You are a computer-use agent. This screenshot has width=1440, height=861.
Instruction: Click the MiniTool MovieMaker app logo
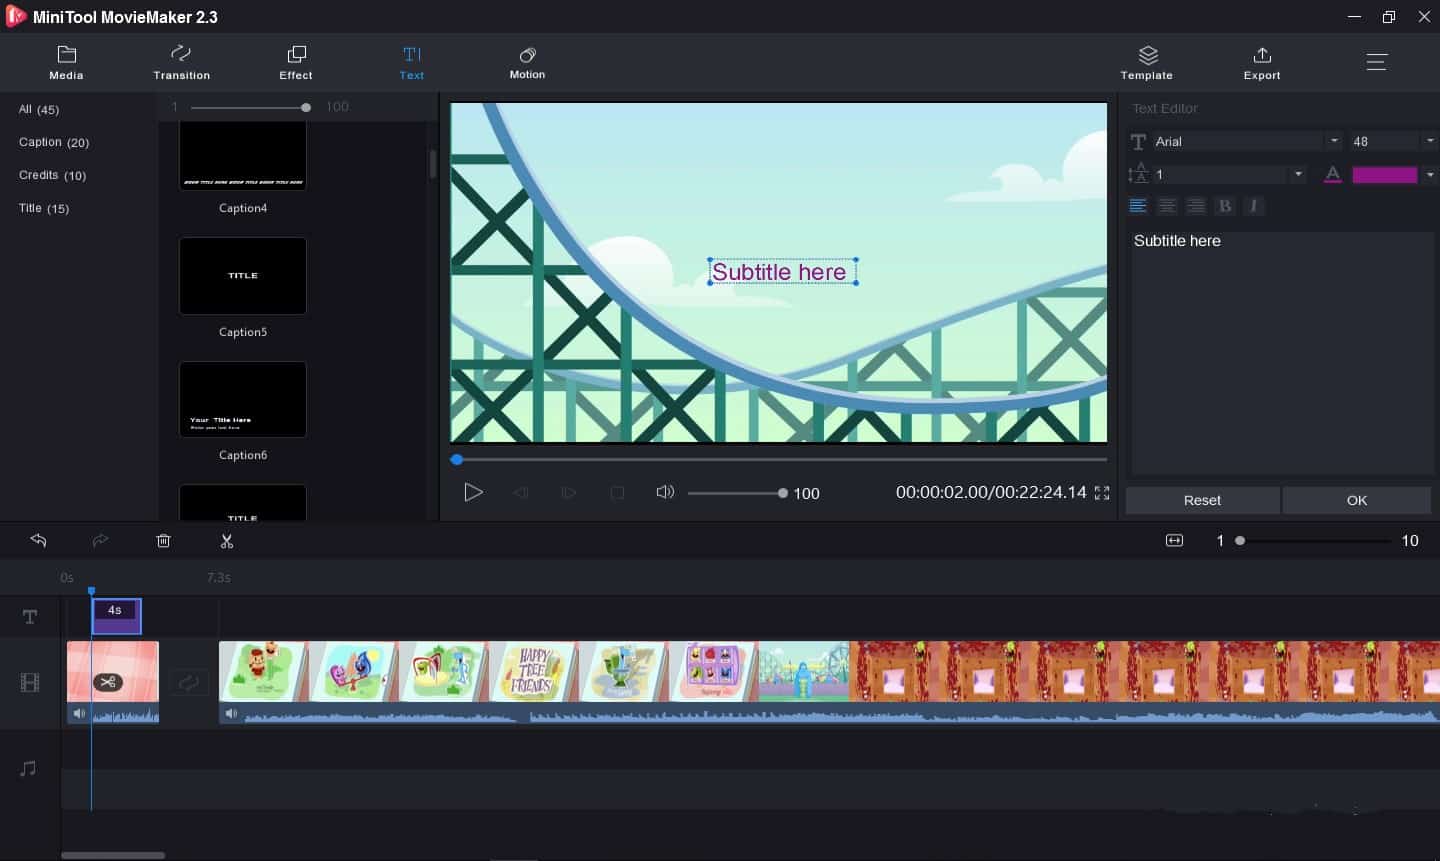point(15,16)
